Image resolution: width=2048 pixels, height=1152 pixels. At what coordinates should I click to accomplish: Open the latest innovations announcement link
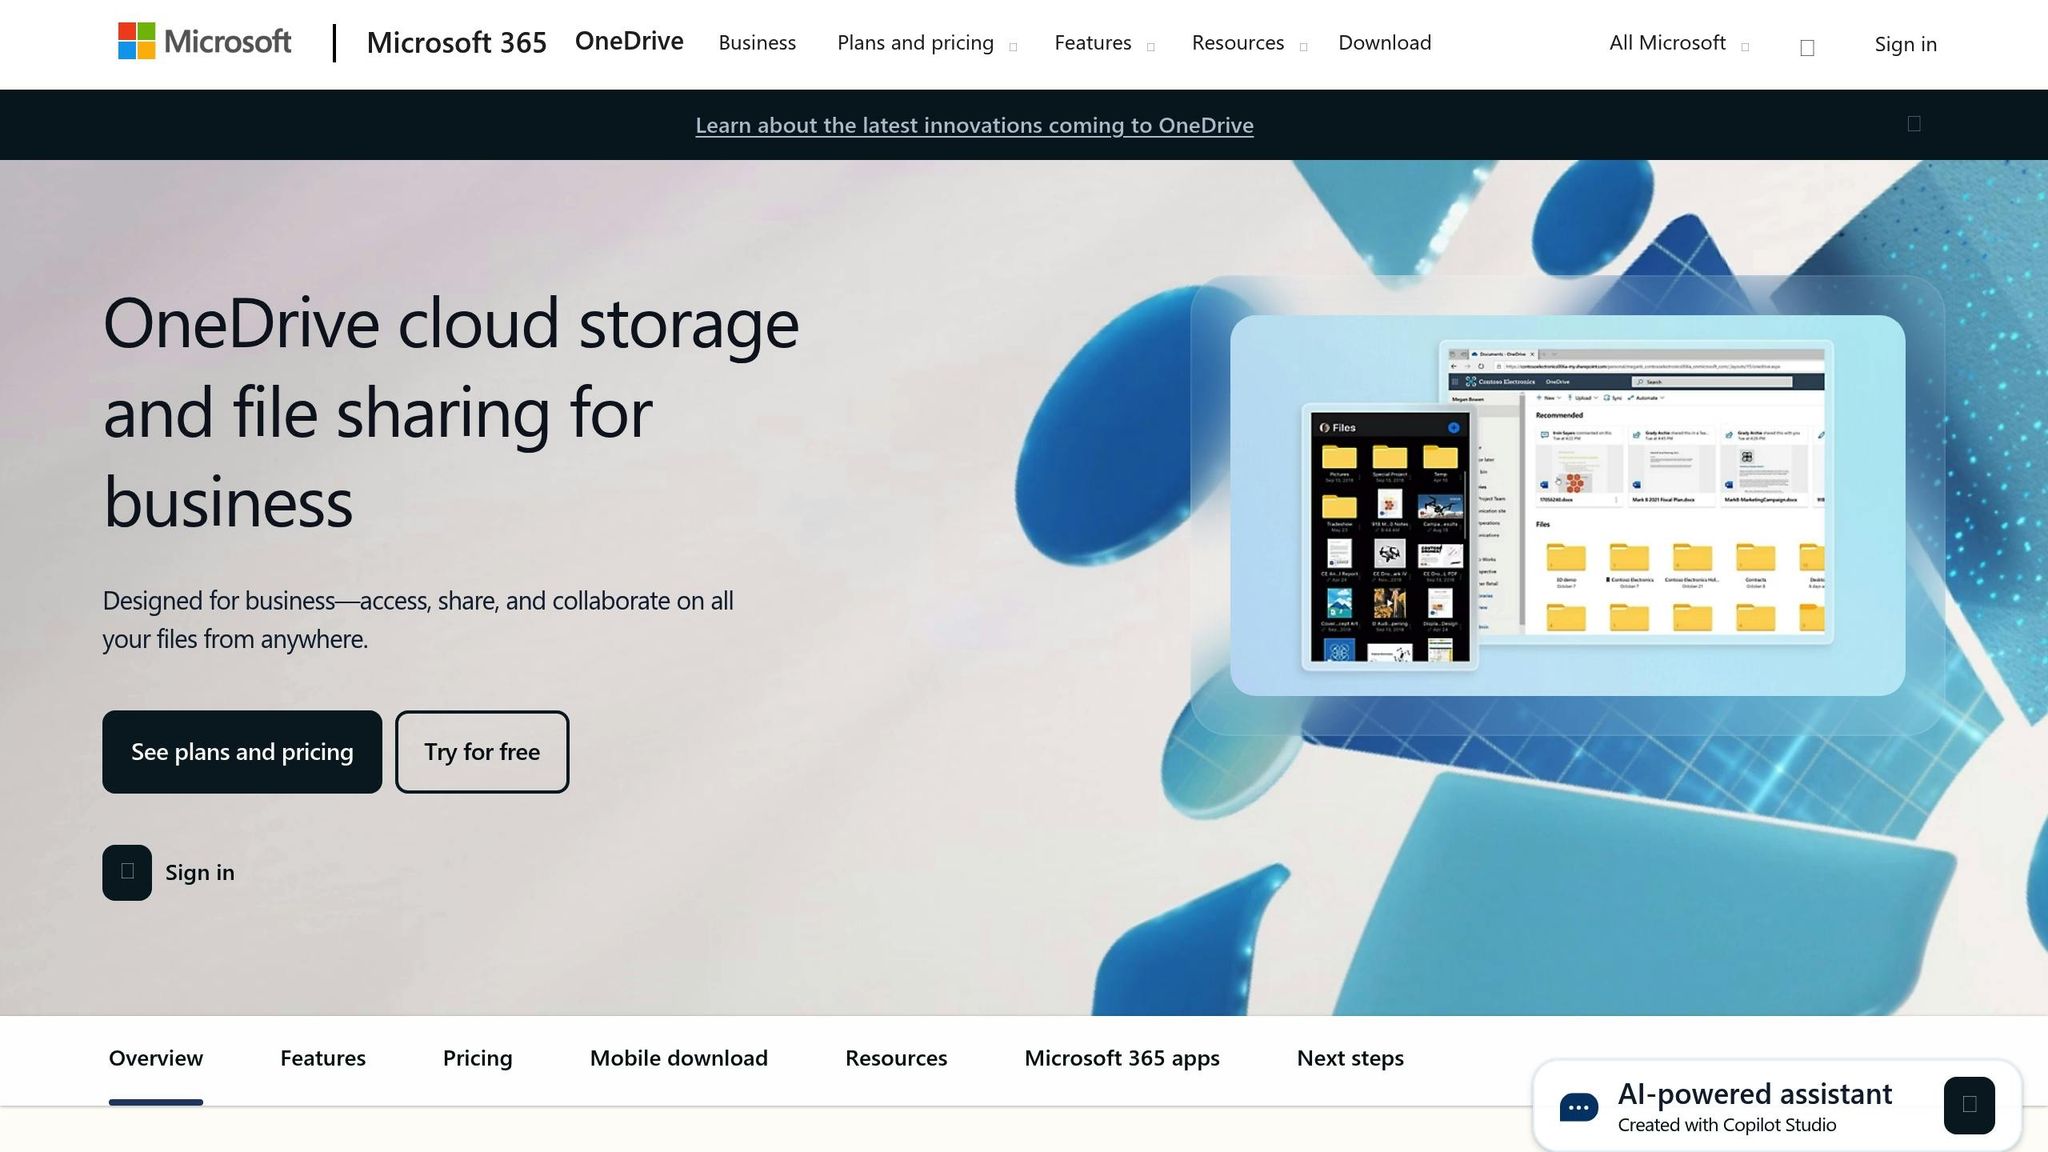click(974, 125)
